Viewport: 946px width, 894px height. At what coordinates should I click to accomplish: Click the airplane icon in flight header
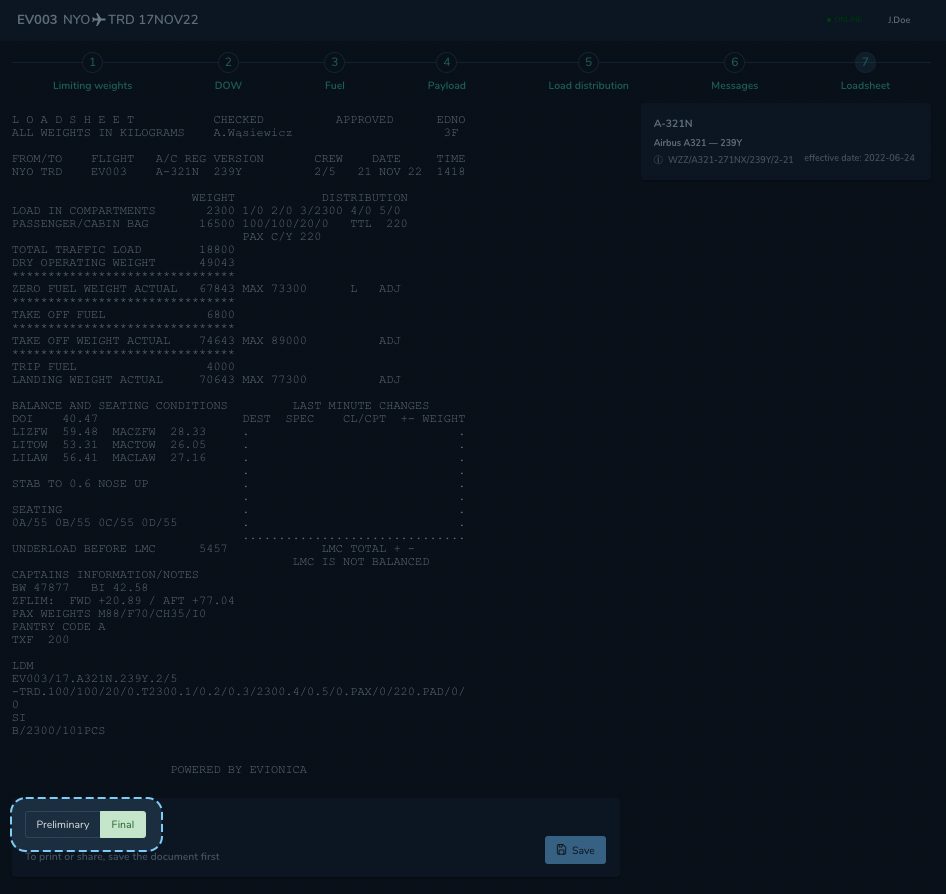click(x=99, y=20)
